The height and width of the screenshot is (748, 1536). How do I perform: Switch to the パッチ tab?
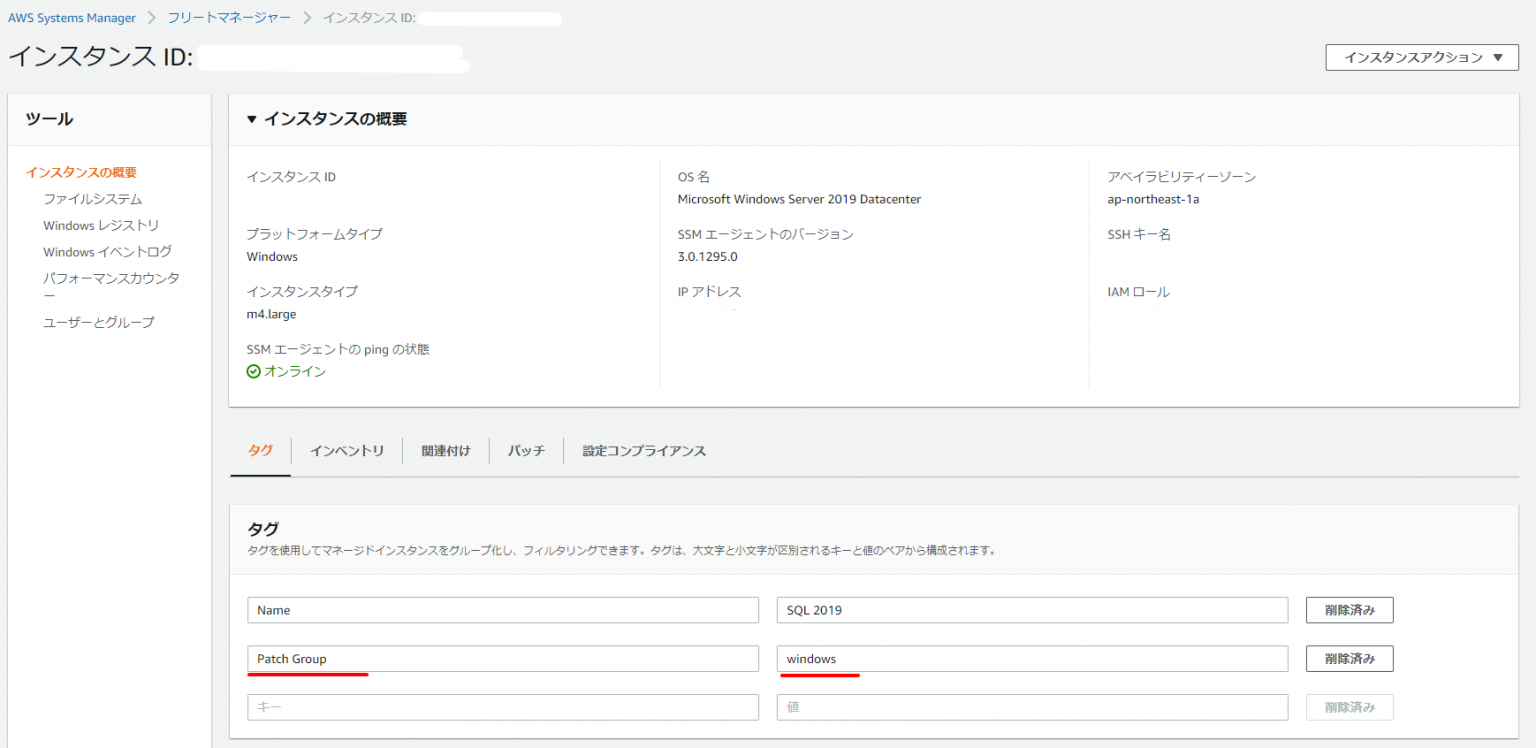[x=526, y=451]
